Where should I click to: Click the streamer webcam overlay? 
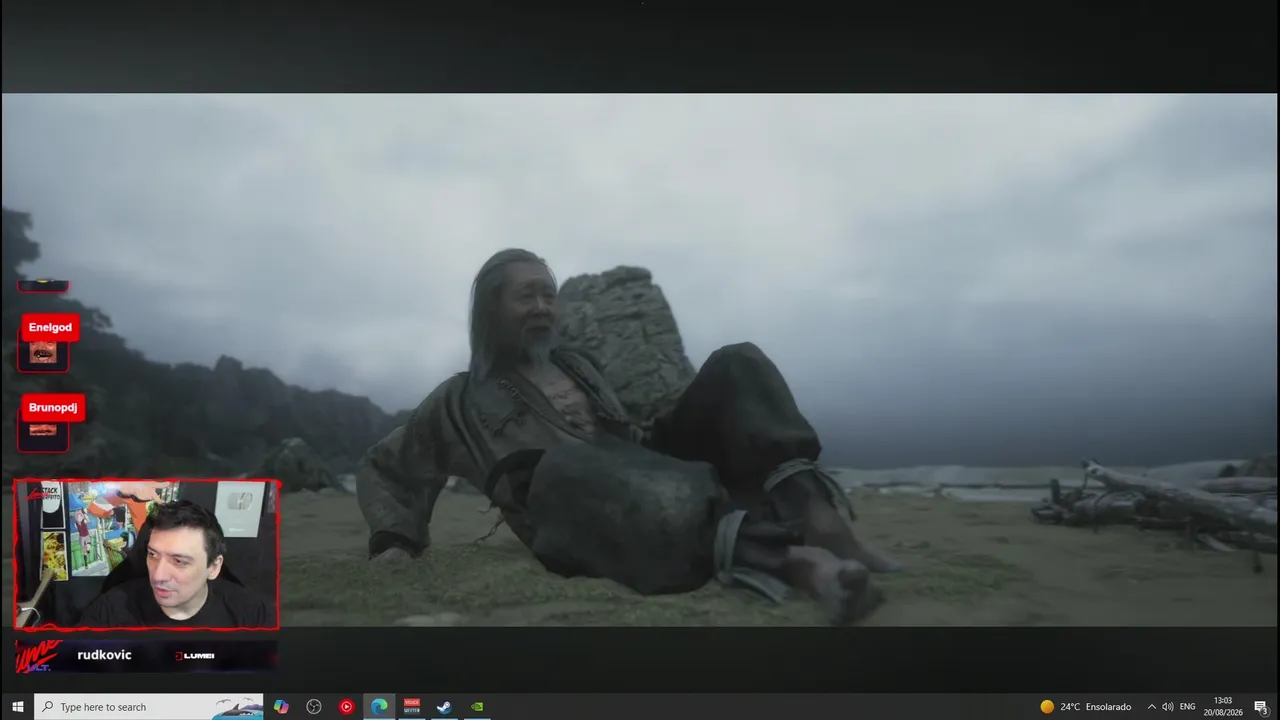tap(146, 555)
